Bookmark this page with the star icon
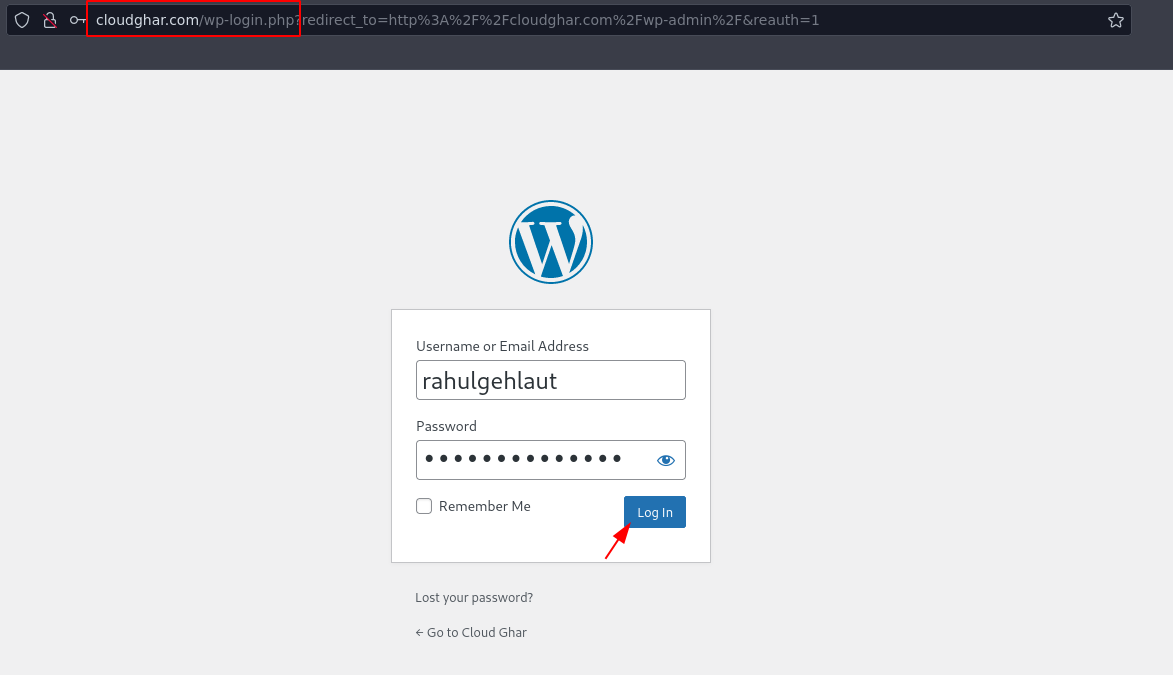The image size is (1173, 675). [x=1115, y=20]
